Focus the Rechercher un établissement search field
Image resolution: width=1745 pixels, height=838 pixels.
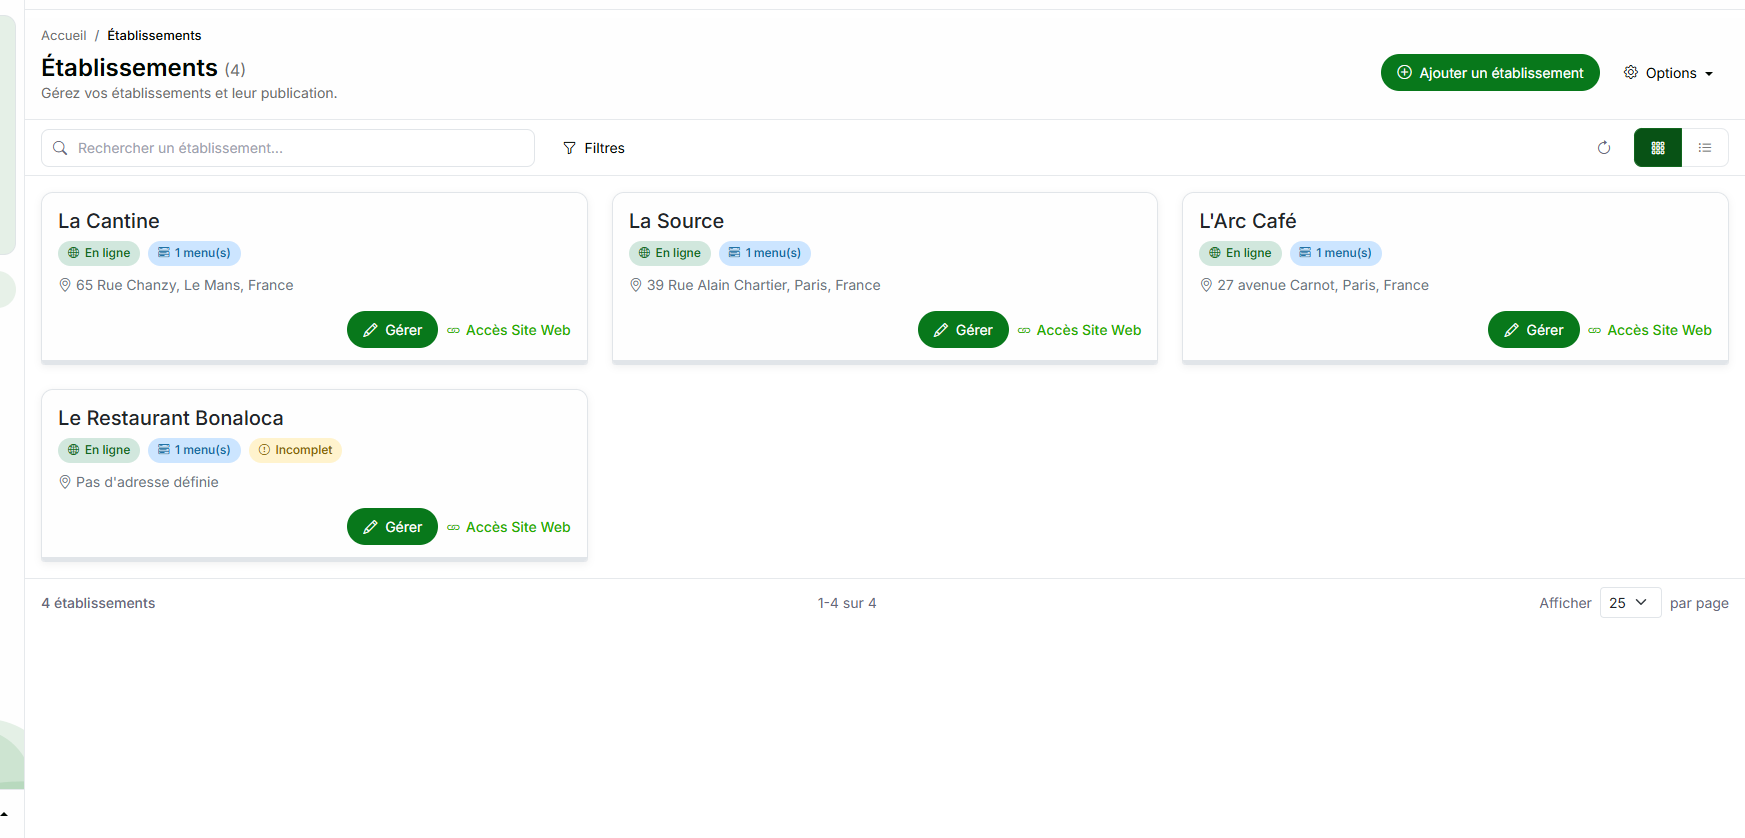click(x=288, y=148)
